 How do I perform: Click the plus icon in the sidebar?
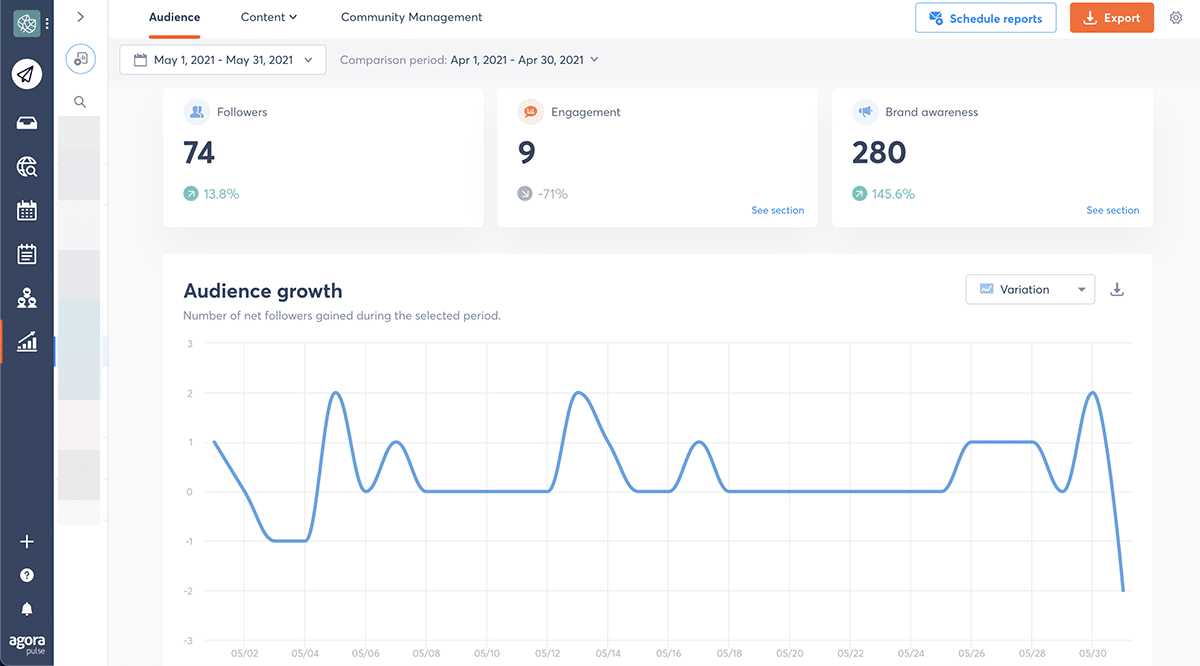[x=27, y=541]
